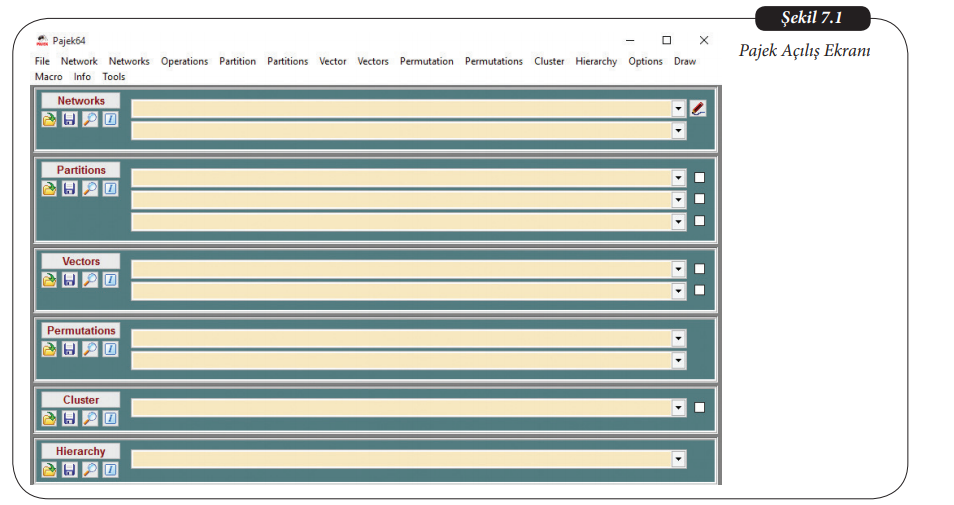Screen dimensions: 954x505
Task: Open the Hierarchy dropdown list
Action: point(679,459)
